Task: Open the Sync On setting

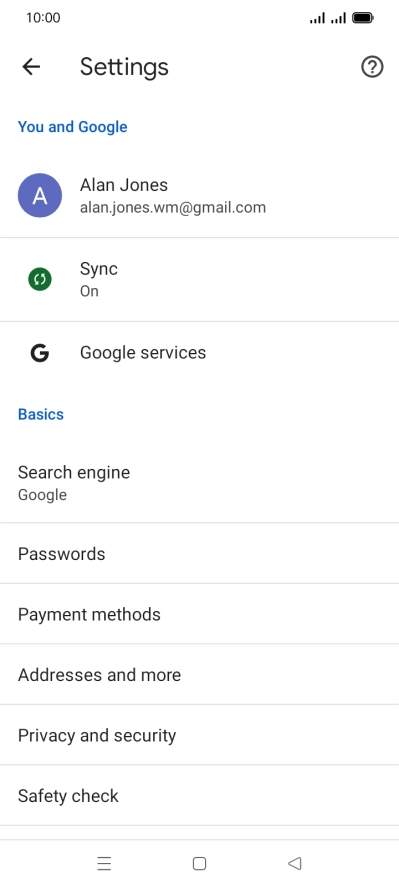Action: coord(199,280)
